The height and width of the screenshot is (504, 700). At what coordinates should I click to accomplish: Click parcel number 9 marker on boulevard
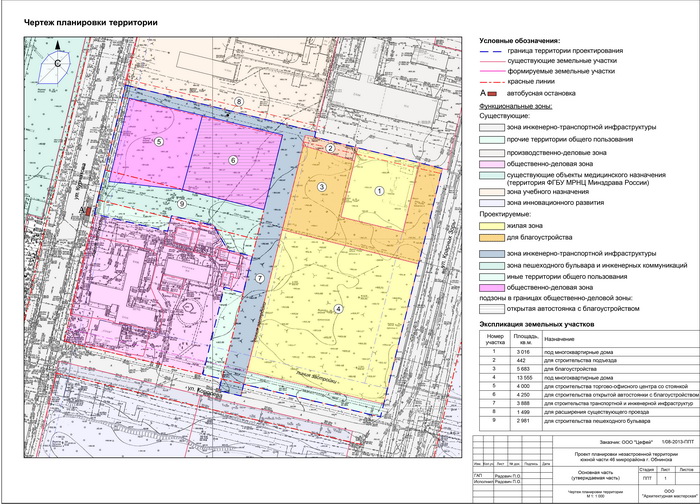(180, 204)
